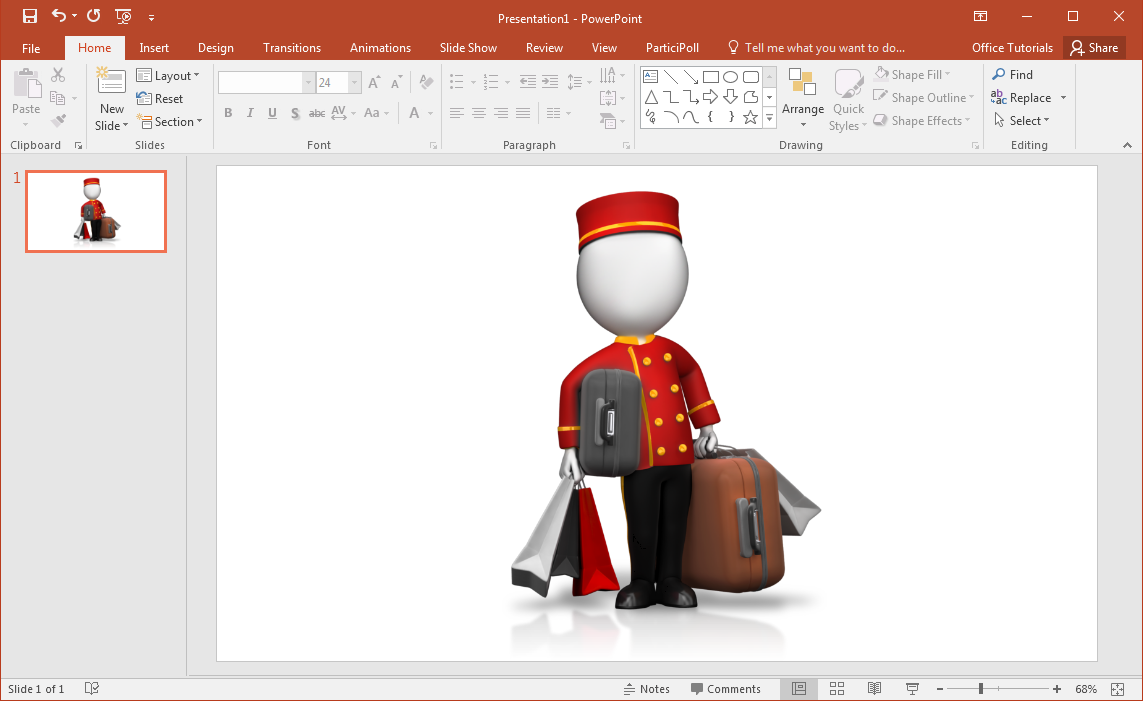This screenshot has height=701, width=1143.
Task: Click the Save icon in title bar
Action: click(30, 16)
